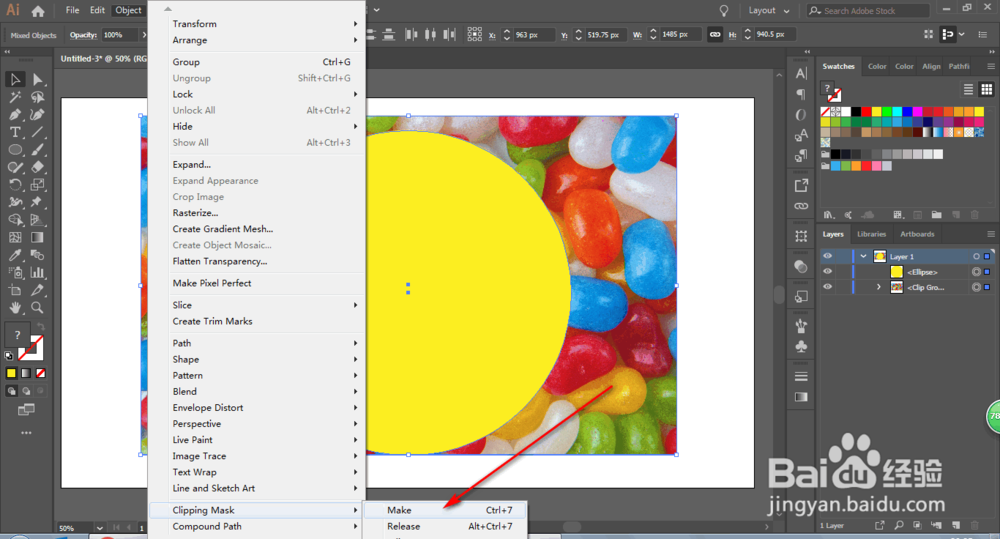Switch swatches to list view
The width and height of the screenshot is (1000, 539).
[x=968, y=89]
